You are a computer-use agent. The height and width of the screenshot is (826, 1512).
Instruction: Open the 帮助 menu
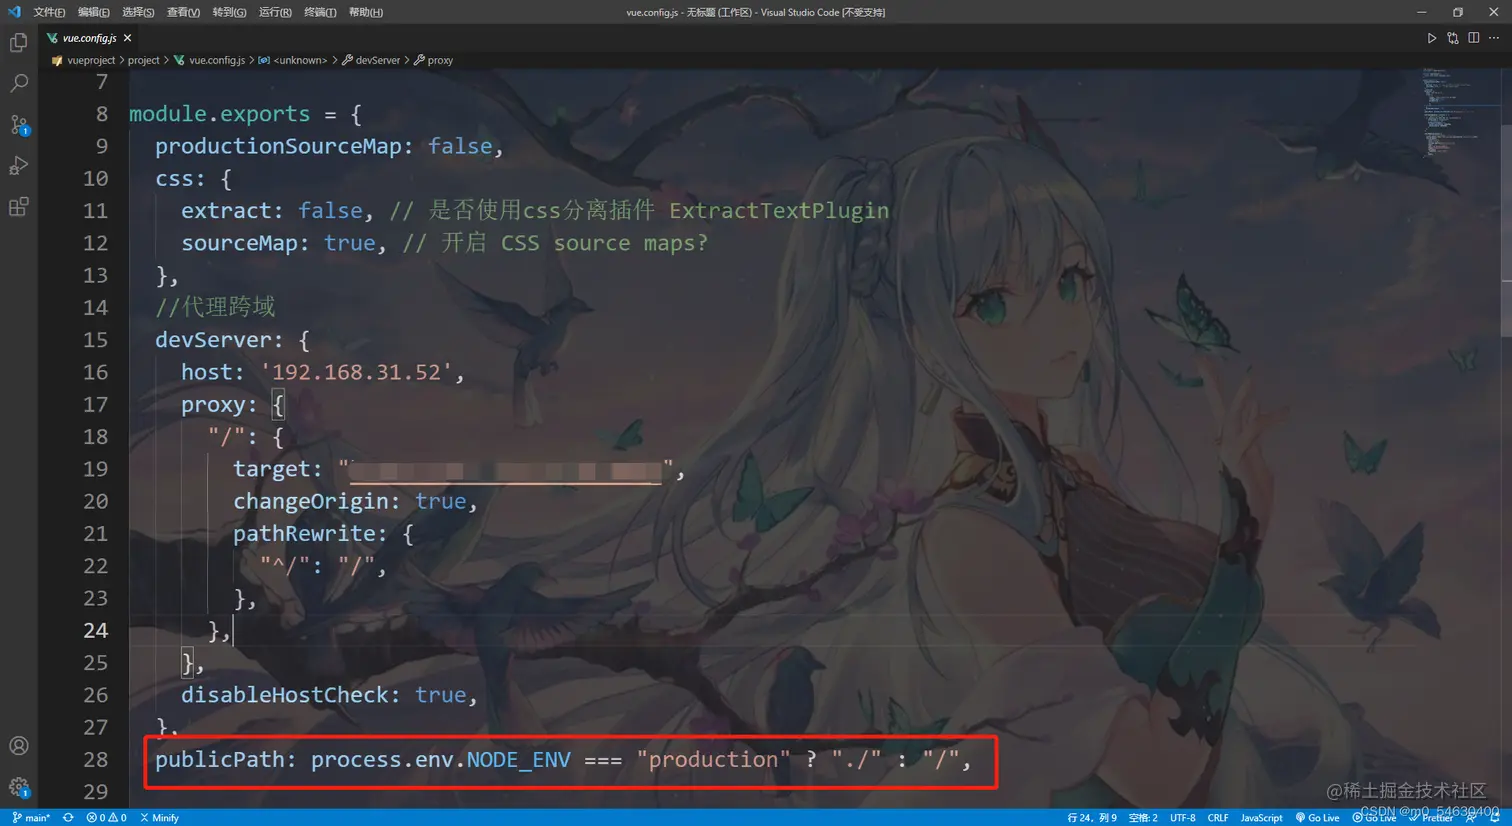point(366,12)
